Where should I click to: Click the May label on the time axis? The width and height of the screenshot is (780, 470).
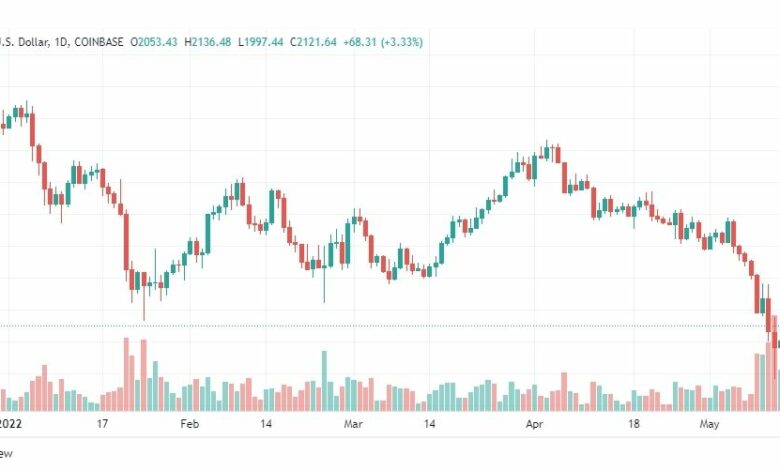(x=709, y=424)
